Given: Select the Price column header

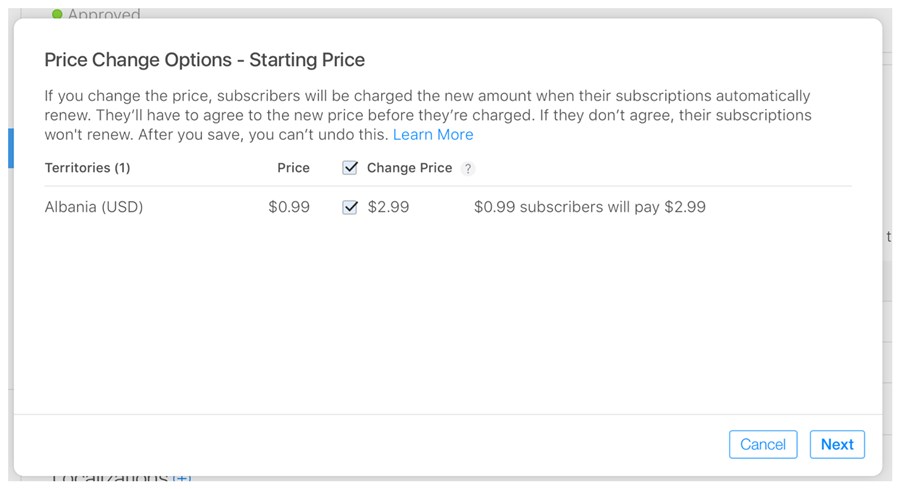Looking at the screenshot, I should (293, 168).
